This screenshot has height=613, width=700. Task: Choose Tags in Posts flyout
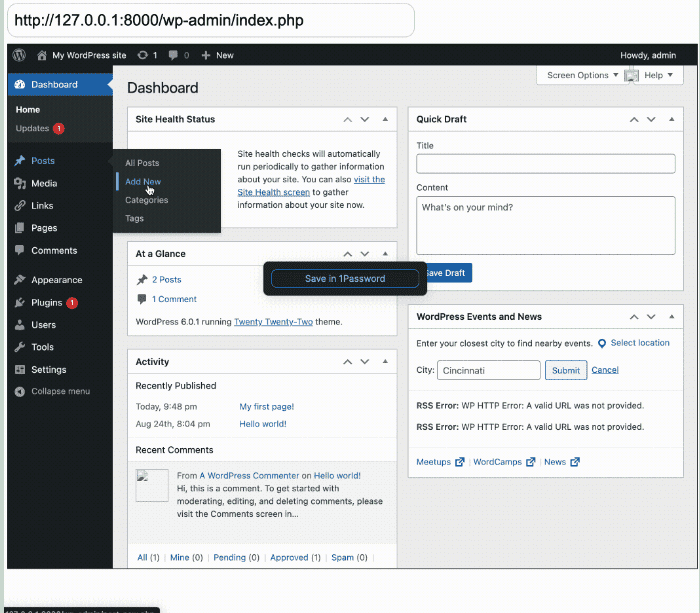click(x=134, y=218)
